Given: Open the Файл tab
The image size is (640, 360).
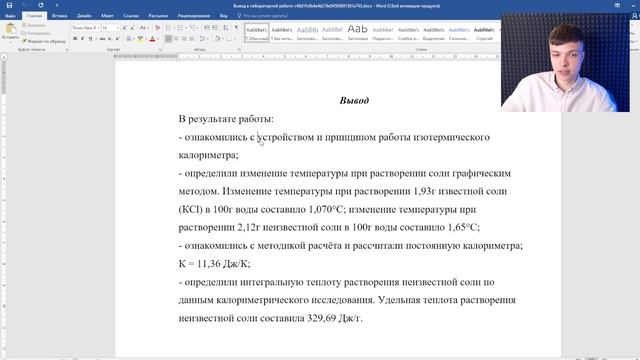Looking at the screenshot, I should [x=10, y=16].
